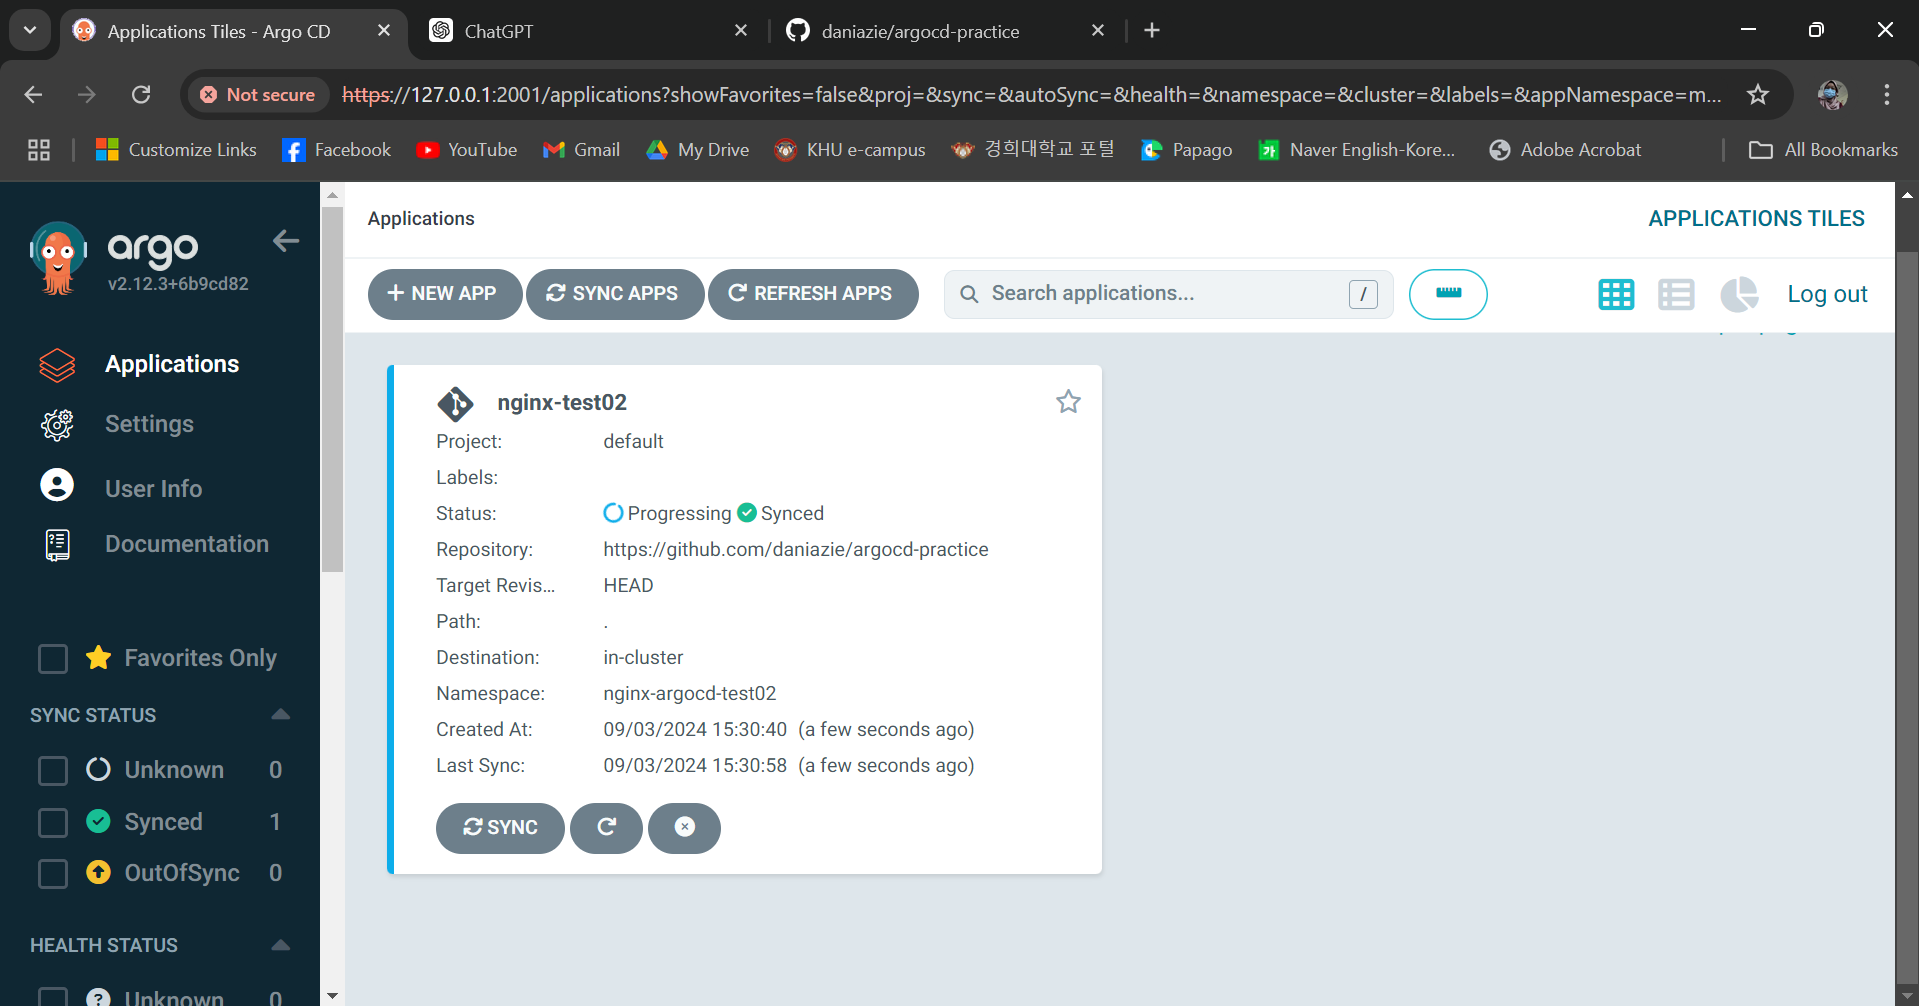The width and height of the screenshot is (1919, 1006).
Task: Click the refresh icon on nginx-test02 card
Action: tap(606, 828)
